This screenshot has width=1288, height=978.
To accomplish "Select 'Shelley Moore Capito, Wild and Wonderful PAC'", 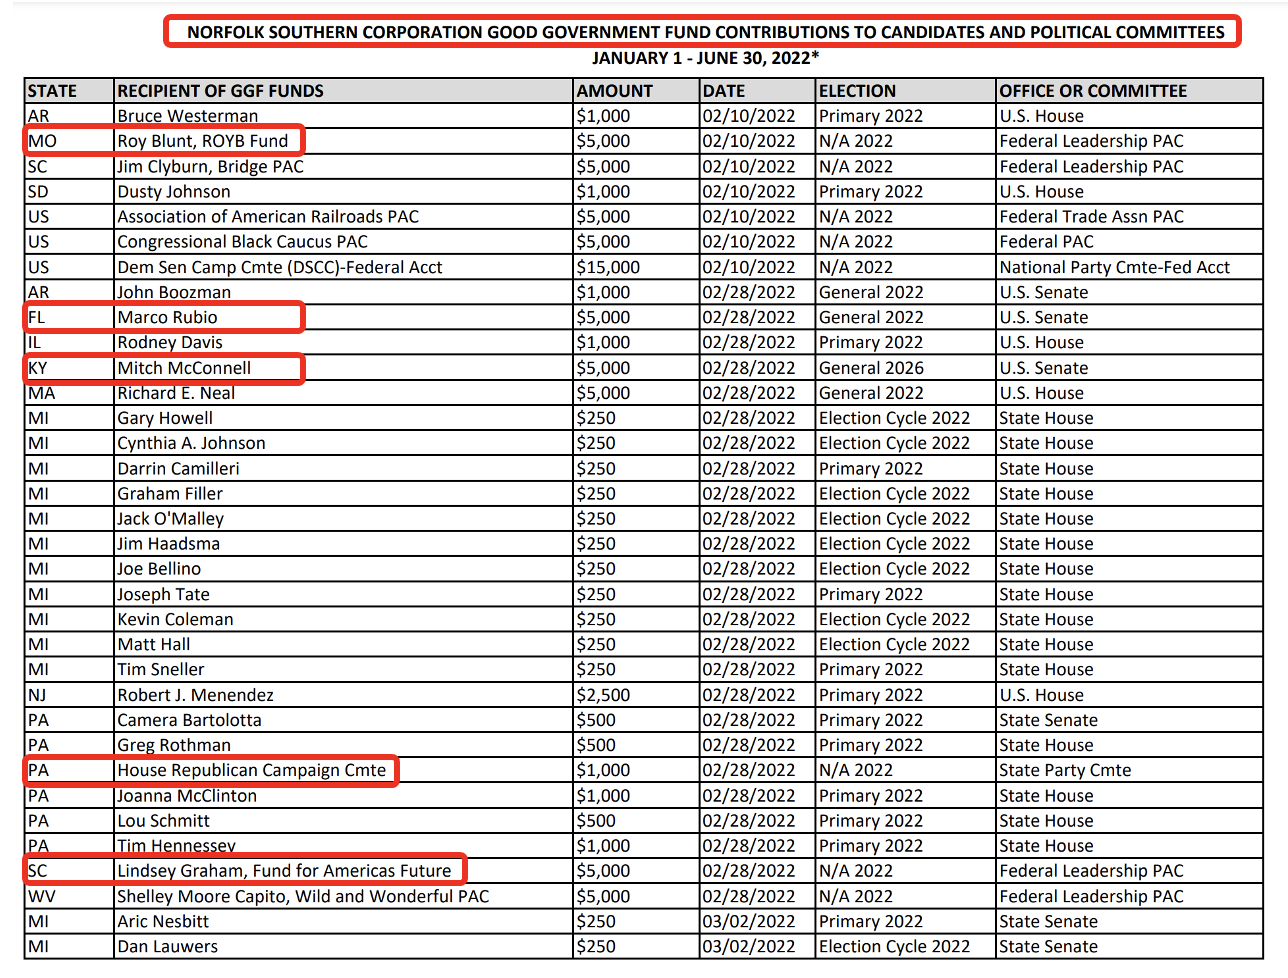I will [303, 896].
